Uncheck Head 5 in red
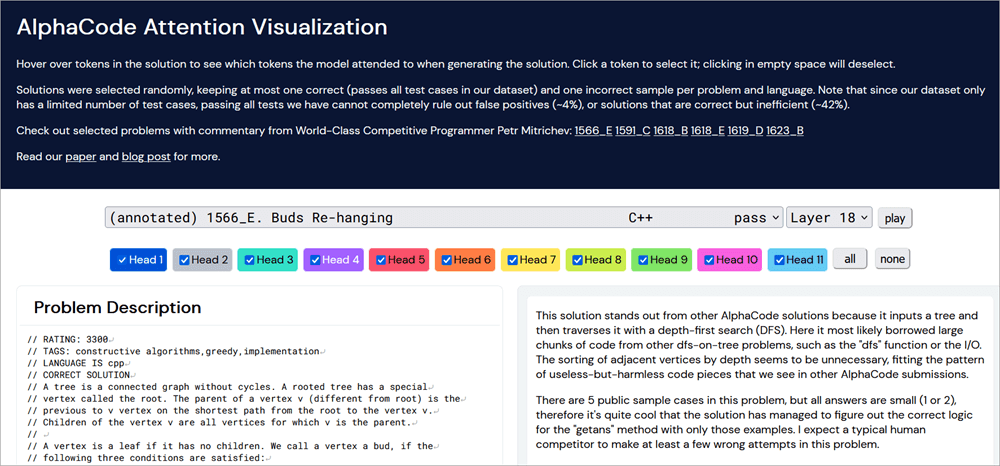The image size is (1000, 466). tap(381, 260)
